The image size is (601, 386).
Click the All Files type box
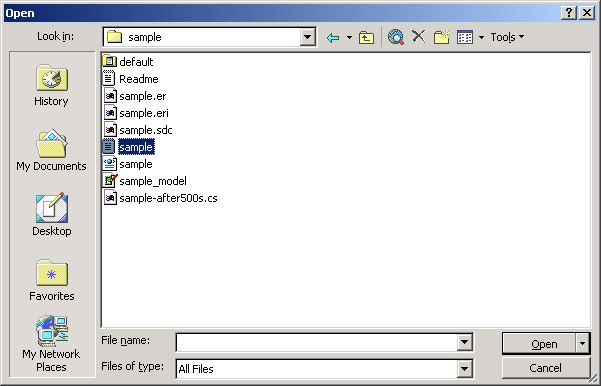317,369
